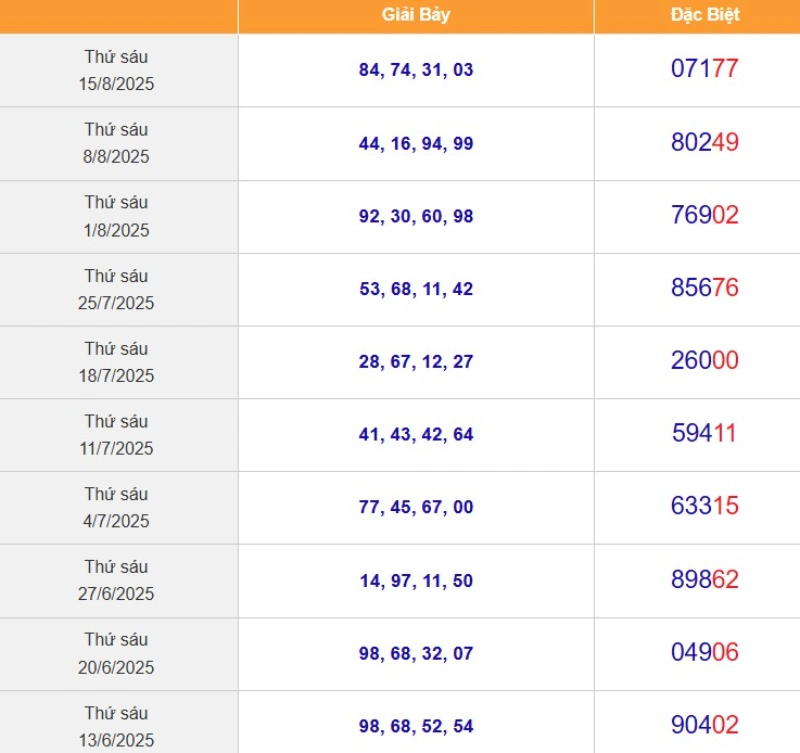Viewport: 800px width, 753px height.
Task: Select the date cell 15/8/2025
Action: 116,70
